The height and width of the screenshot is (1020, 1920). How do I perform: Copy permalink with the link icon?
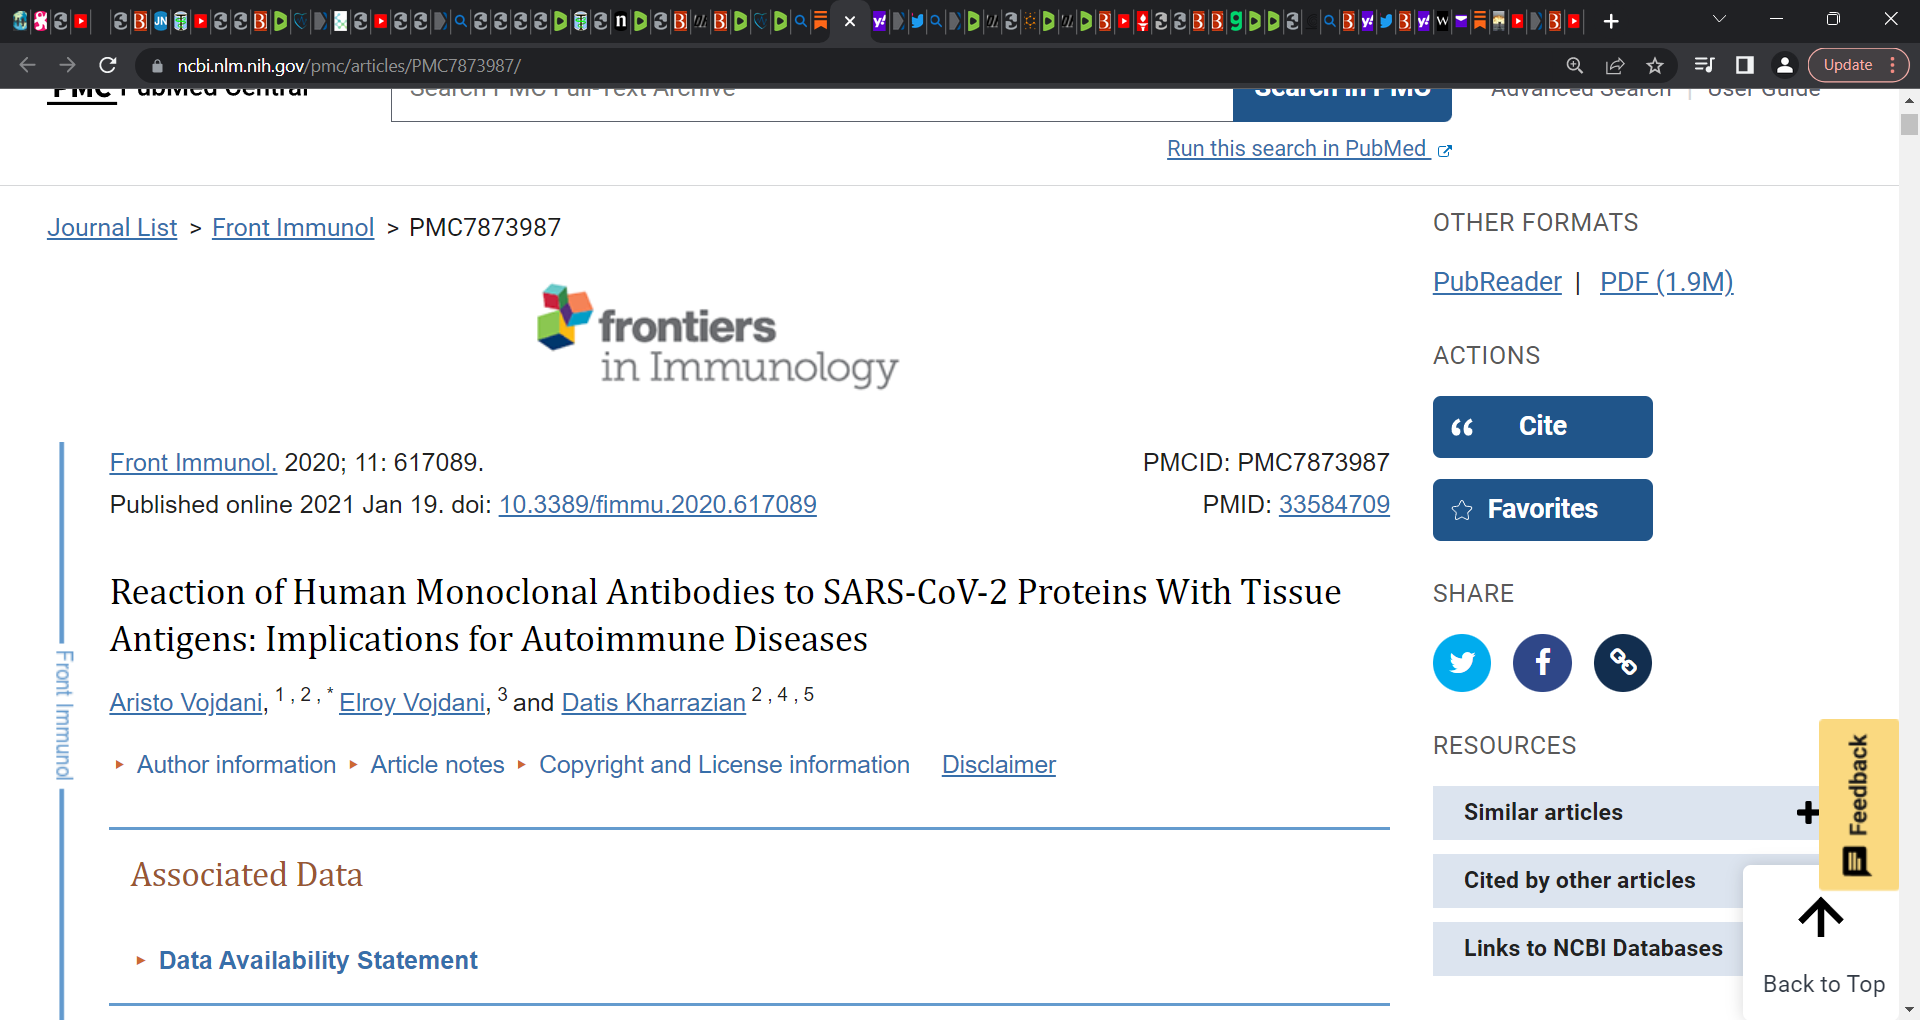[1622, 662]
